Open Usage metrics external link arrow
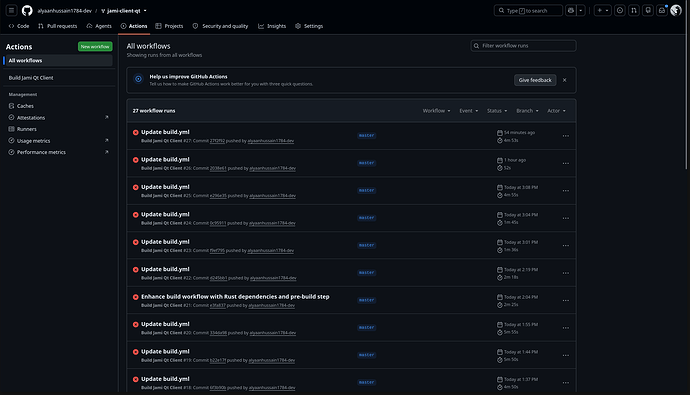The height and width of the screenshot is (395, 690). 106,140
